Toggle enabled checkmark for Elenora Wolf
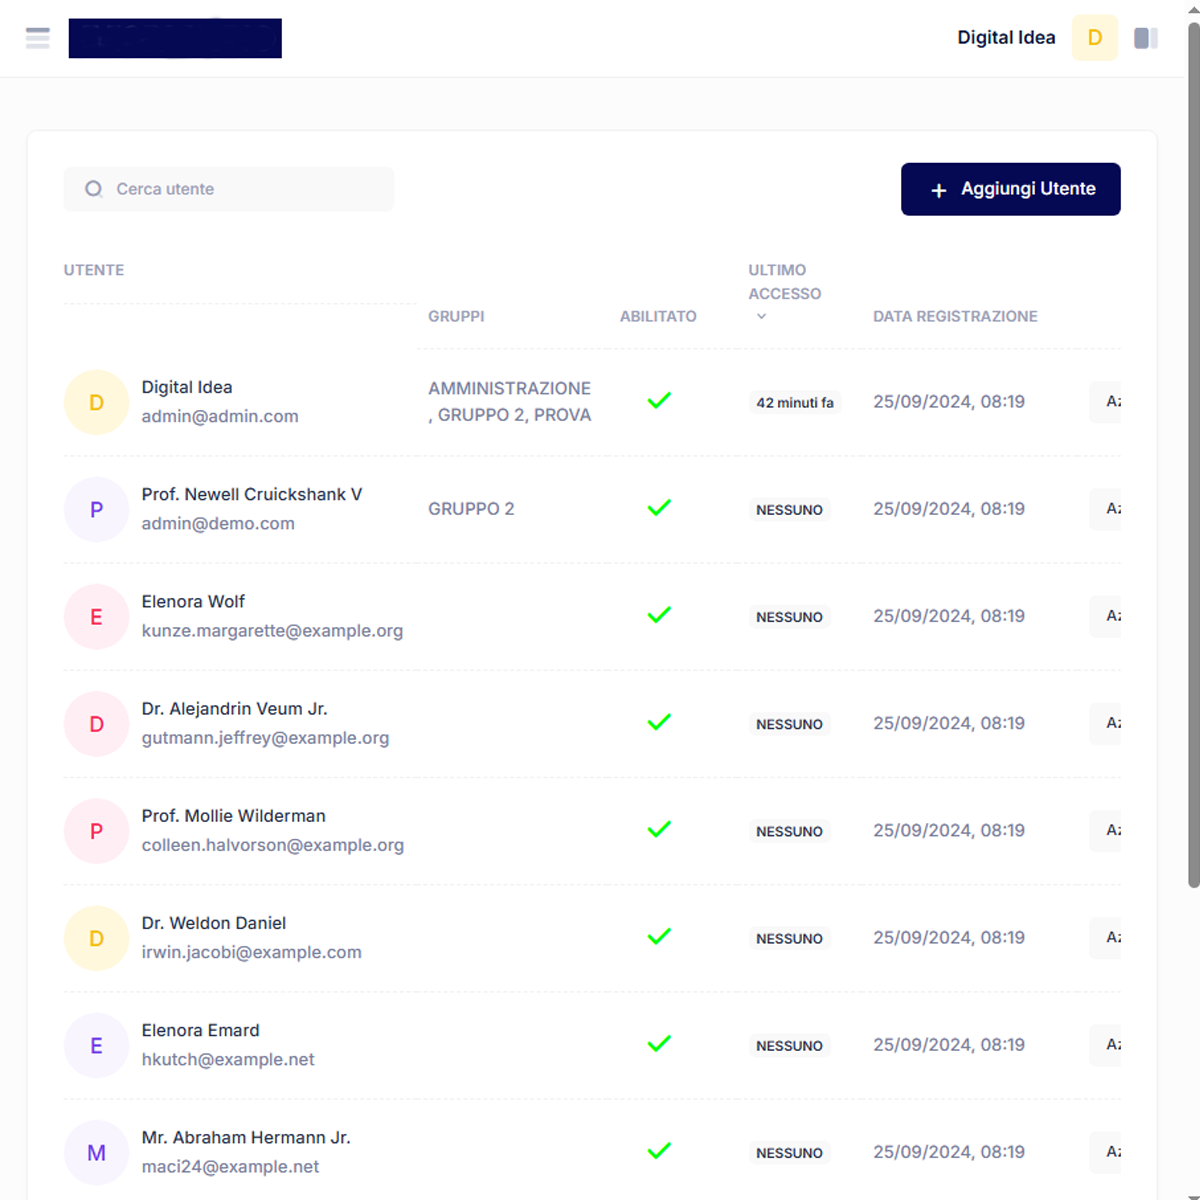 coord(659,615)
